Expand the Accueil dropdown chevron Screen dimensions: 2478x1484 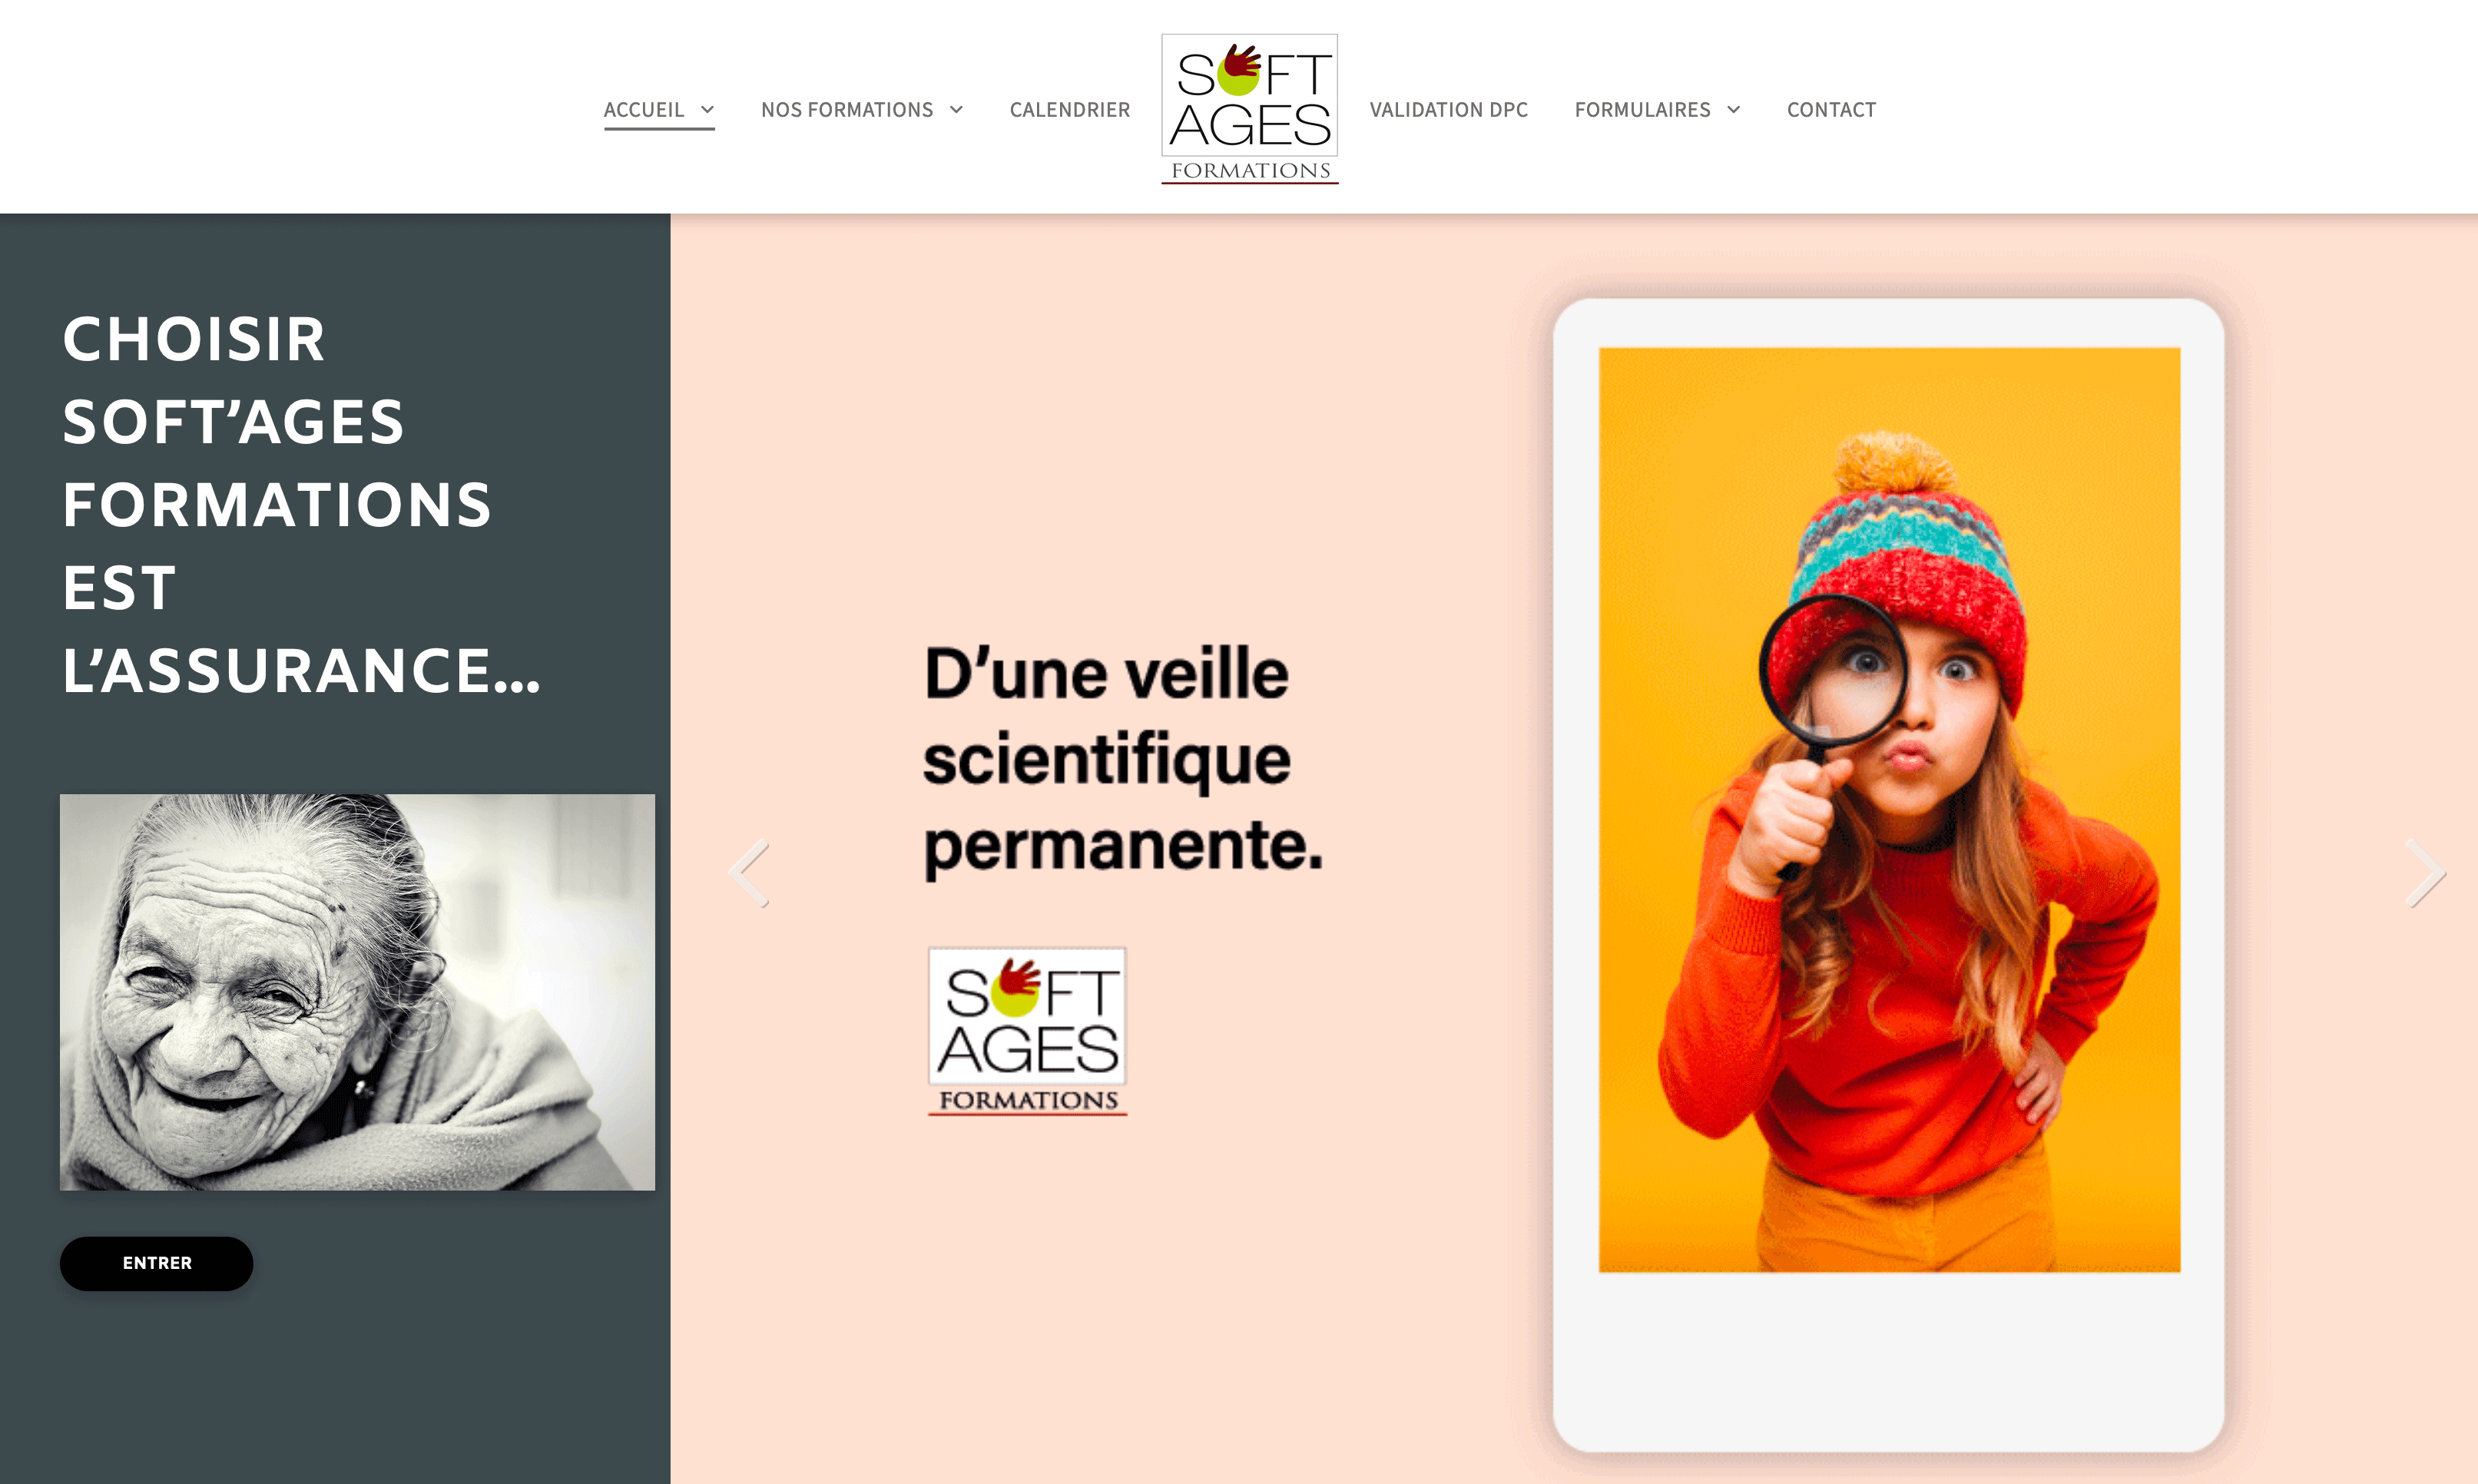(707, 110)
